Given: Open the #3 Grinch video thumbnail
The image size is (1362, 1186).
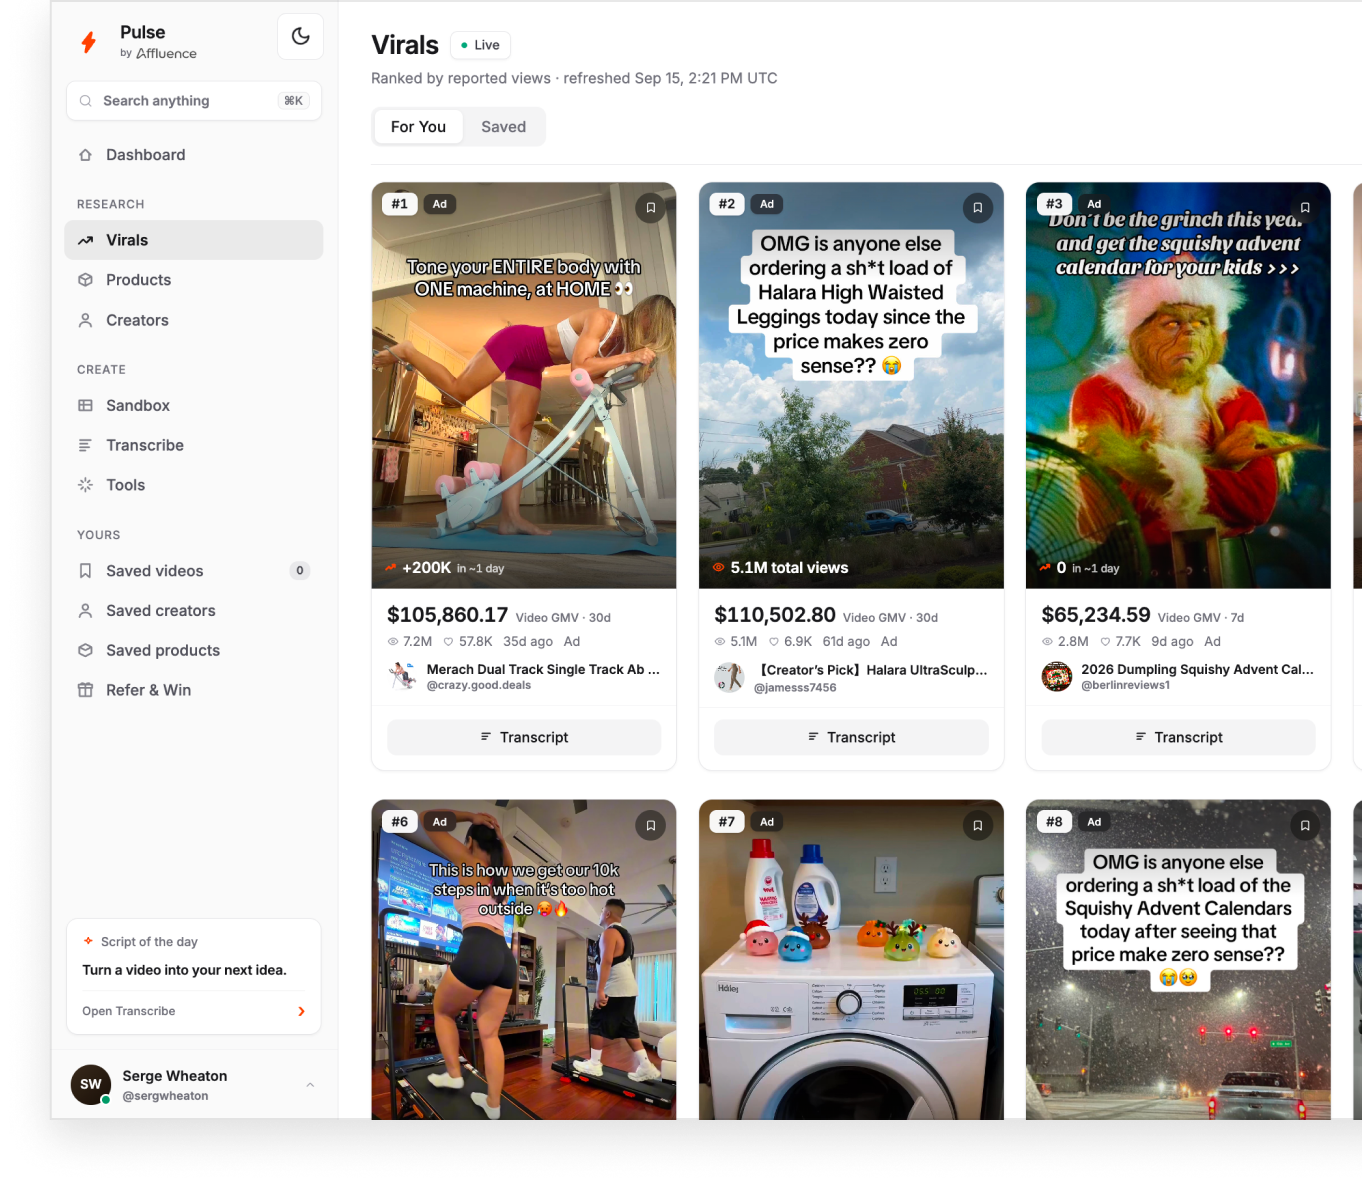Looking at the screenshot, I should pyautogui.click(x=1178, y=386).
